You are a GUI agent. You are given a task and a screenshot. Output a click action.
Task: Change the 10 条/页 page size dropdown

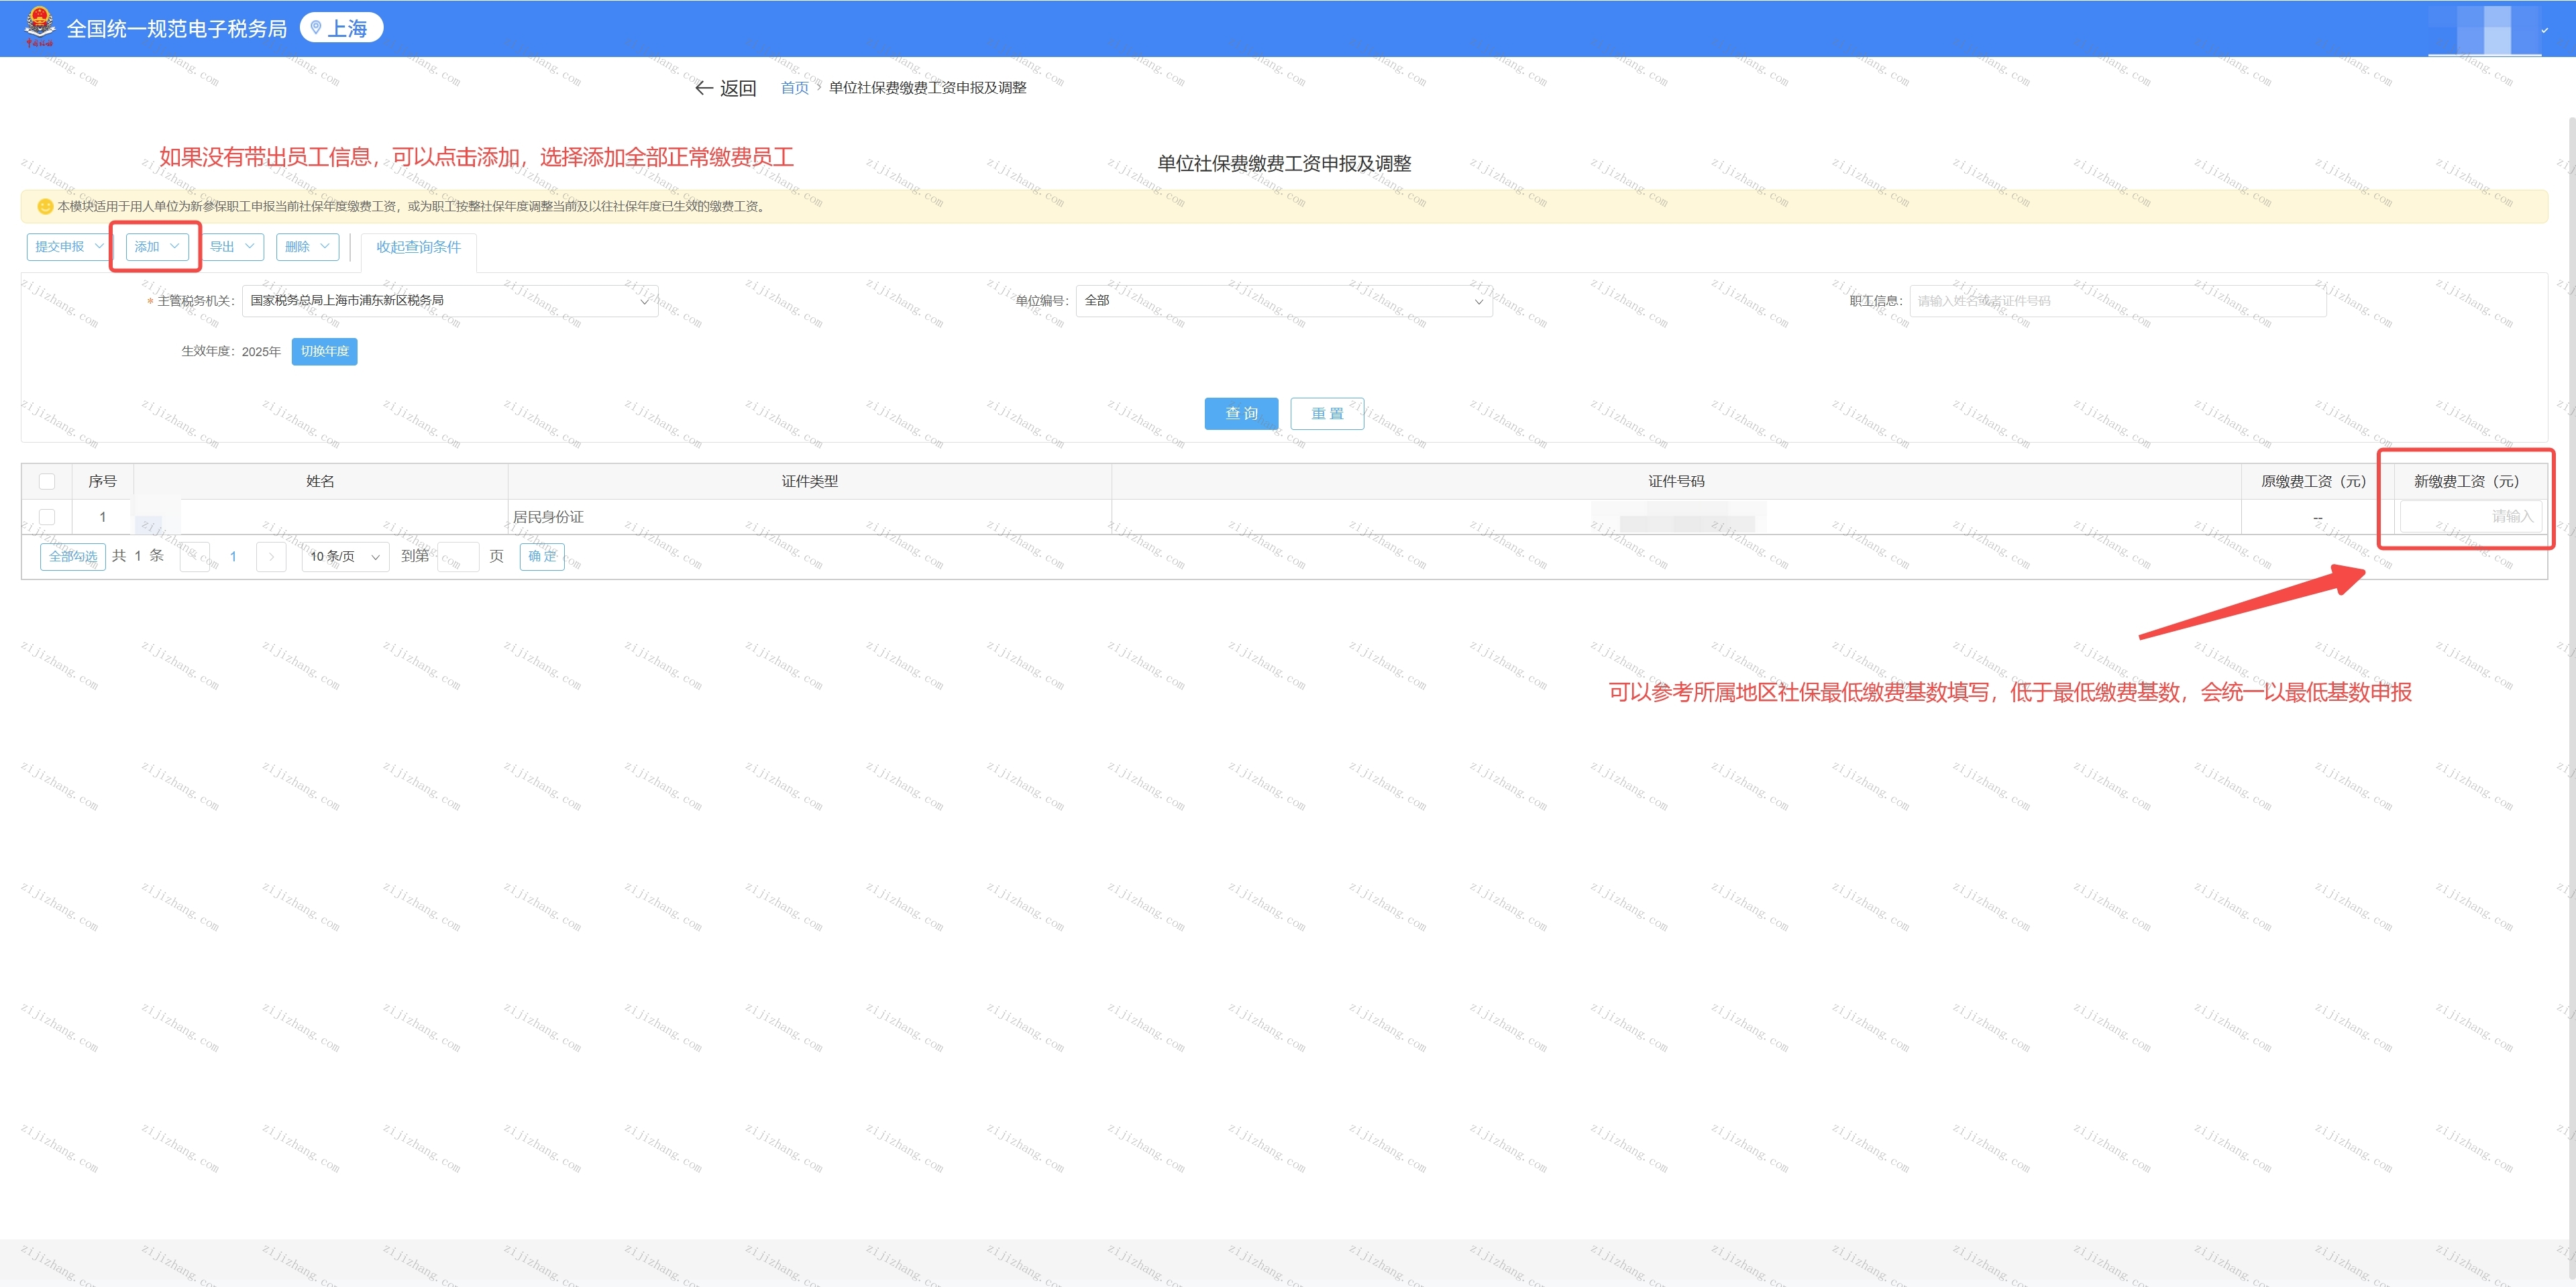(x=345, y=557)
